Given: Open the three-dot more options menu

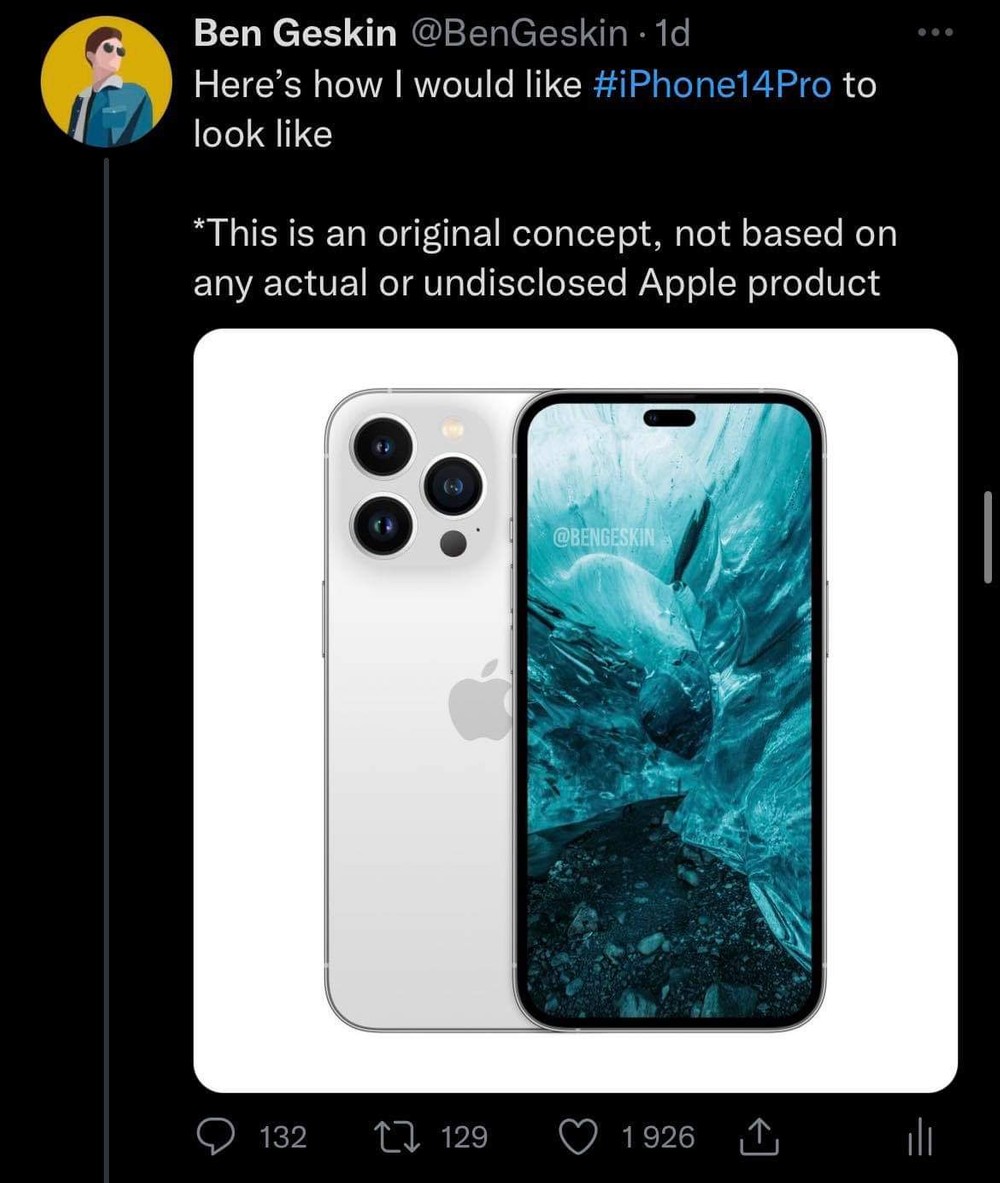Looking at the screenshot, I should click(x=936, y=32).
